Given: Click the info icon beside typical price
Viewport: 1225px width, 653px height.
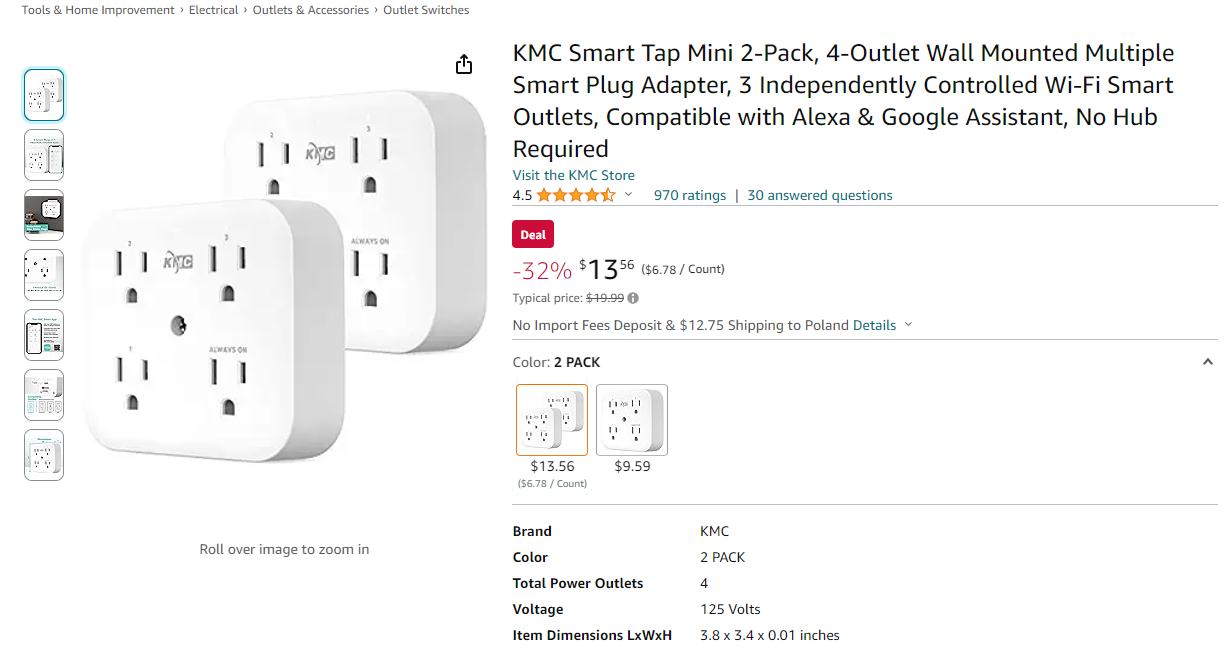Looking at the screenshot, I should click(x=633, y=298).
